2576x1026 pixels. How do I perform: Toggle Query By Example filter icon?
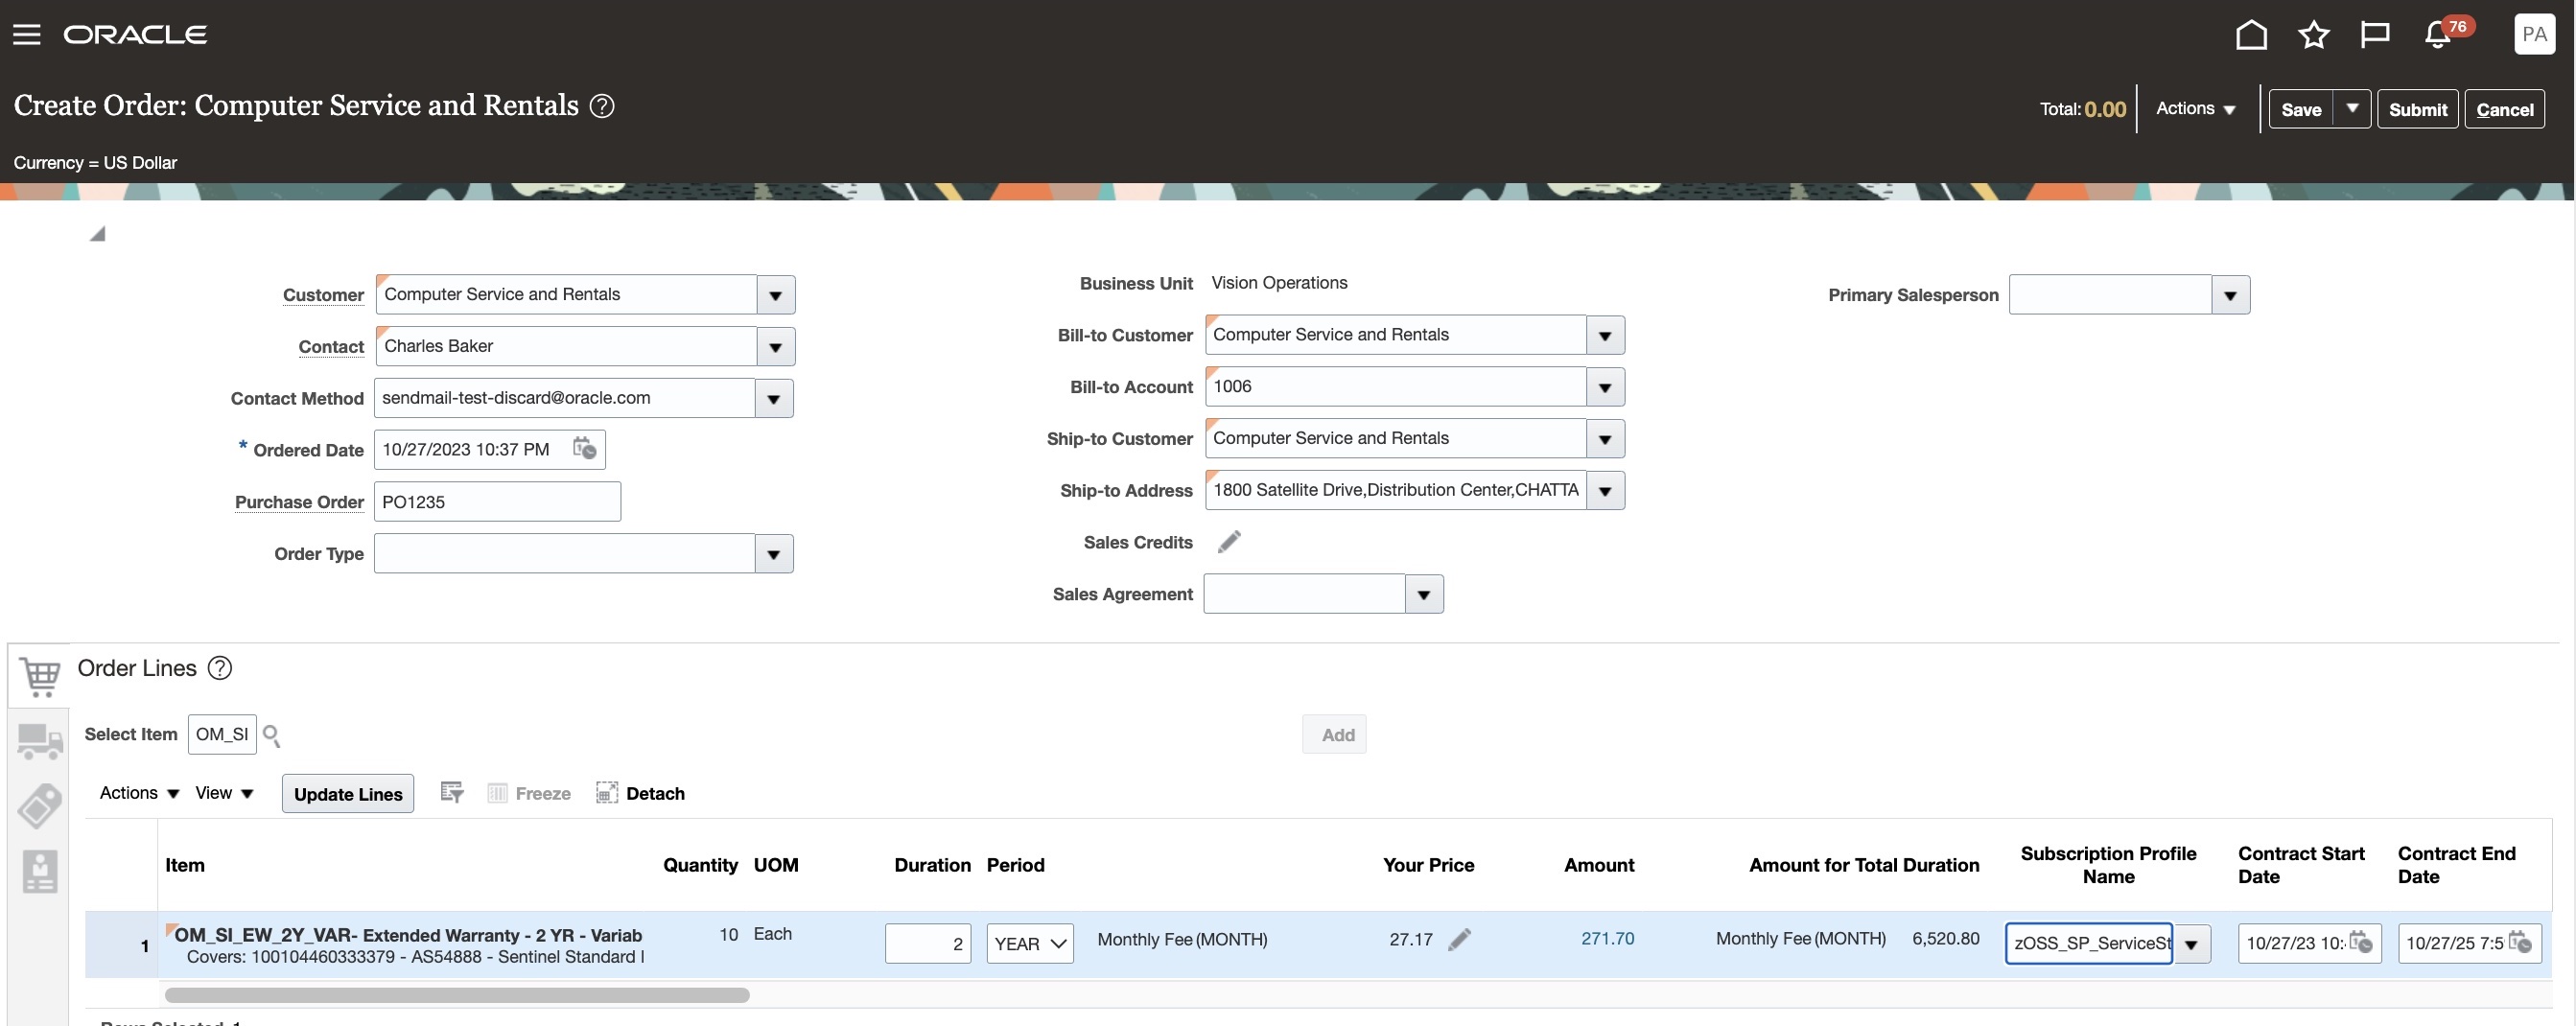pyautogui.click(x=452, y=793)
